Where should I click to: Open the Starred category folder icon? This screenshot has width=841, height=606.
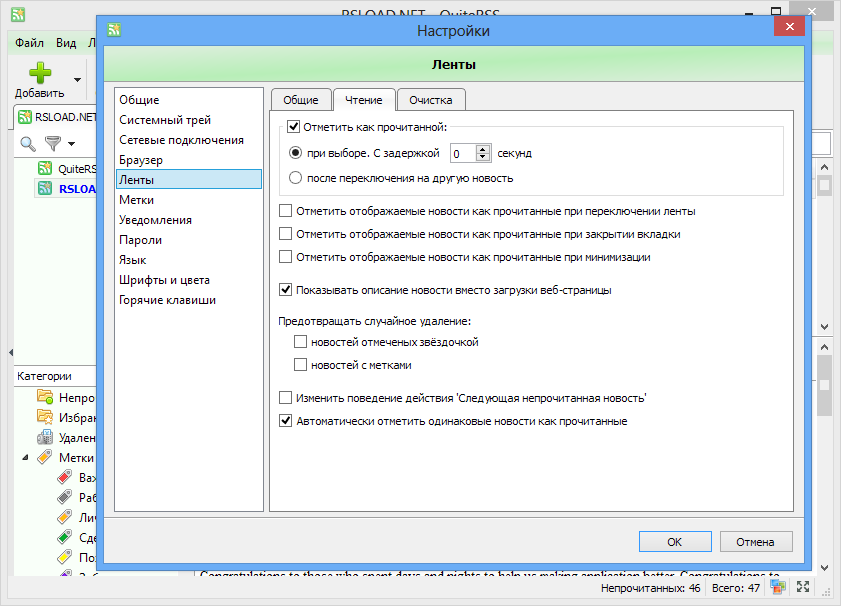pyautogui.click(x=45, y=417)
